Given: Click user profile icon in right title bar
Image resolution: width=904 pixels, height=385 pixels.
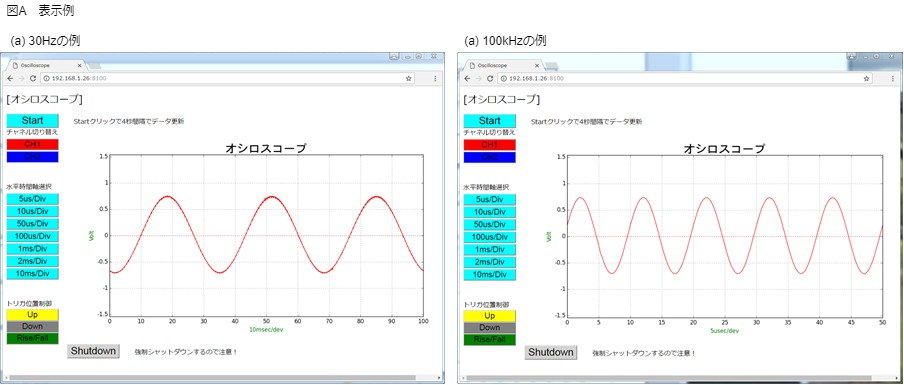Looking at the screenshot, I should [851, 56].
